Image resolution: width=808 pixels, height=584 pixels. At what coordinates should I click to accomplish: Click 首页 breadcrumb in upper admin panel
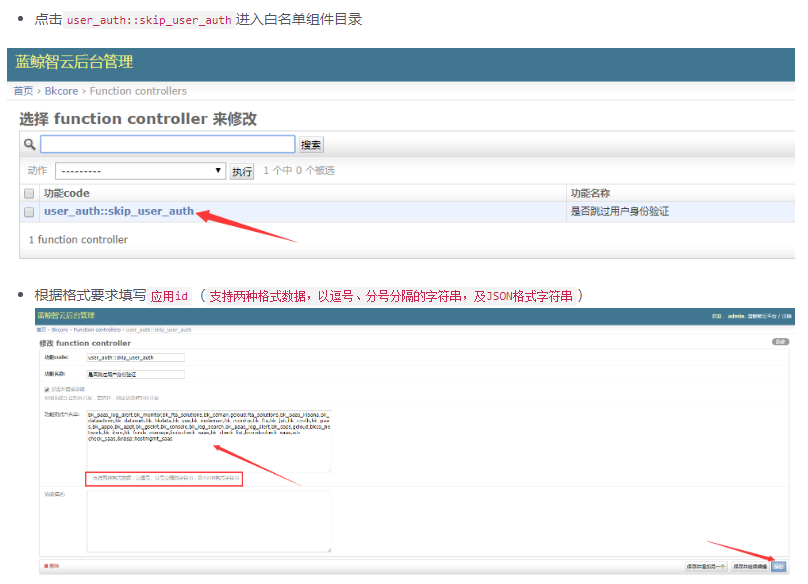pos(23,91)
